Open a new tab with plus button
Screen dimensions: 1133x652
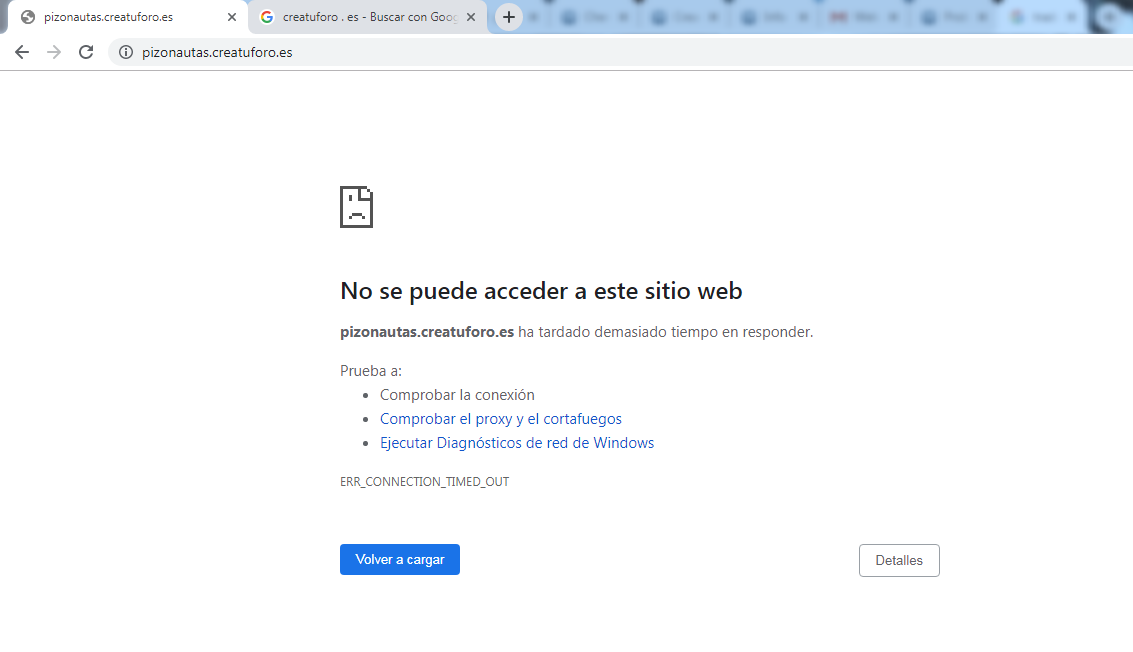tap(509, 17)
